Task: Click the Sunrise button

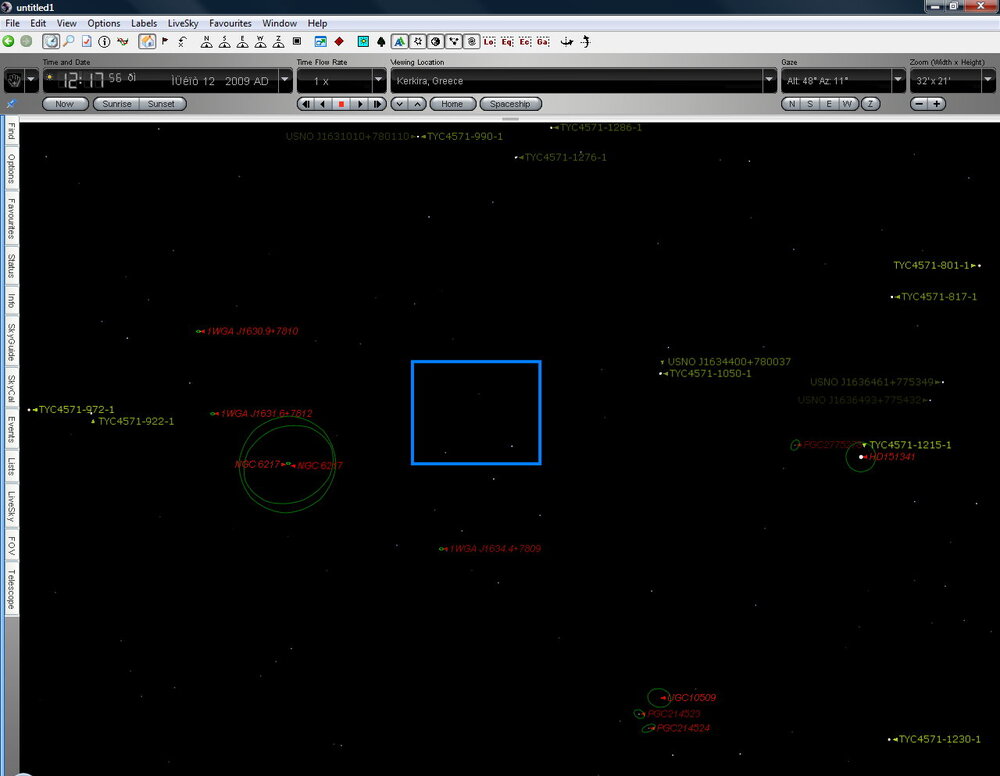Action: (x=117, y=104)
